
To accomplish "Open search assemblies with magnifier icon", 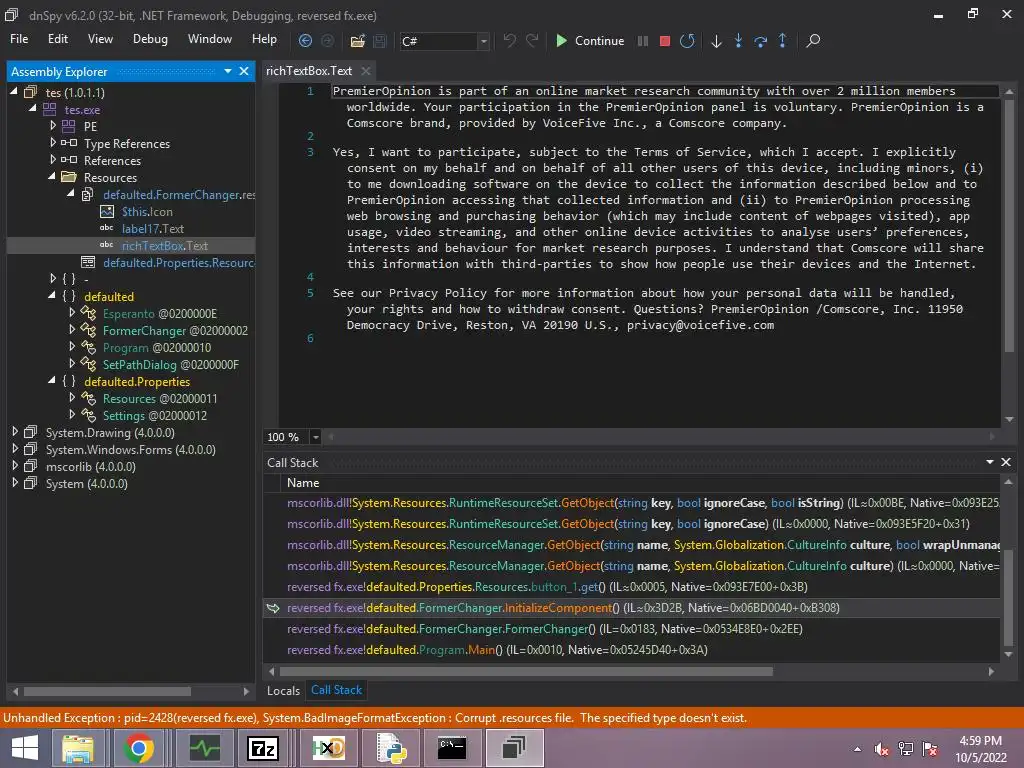I will click(x=813, y=40).
